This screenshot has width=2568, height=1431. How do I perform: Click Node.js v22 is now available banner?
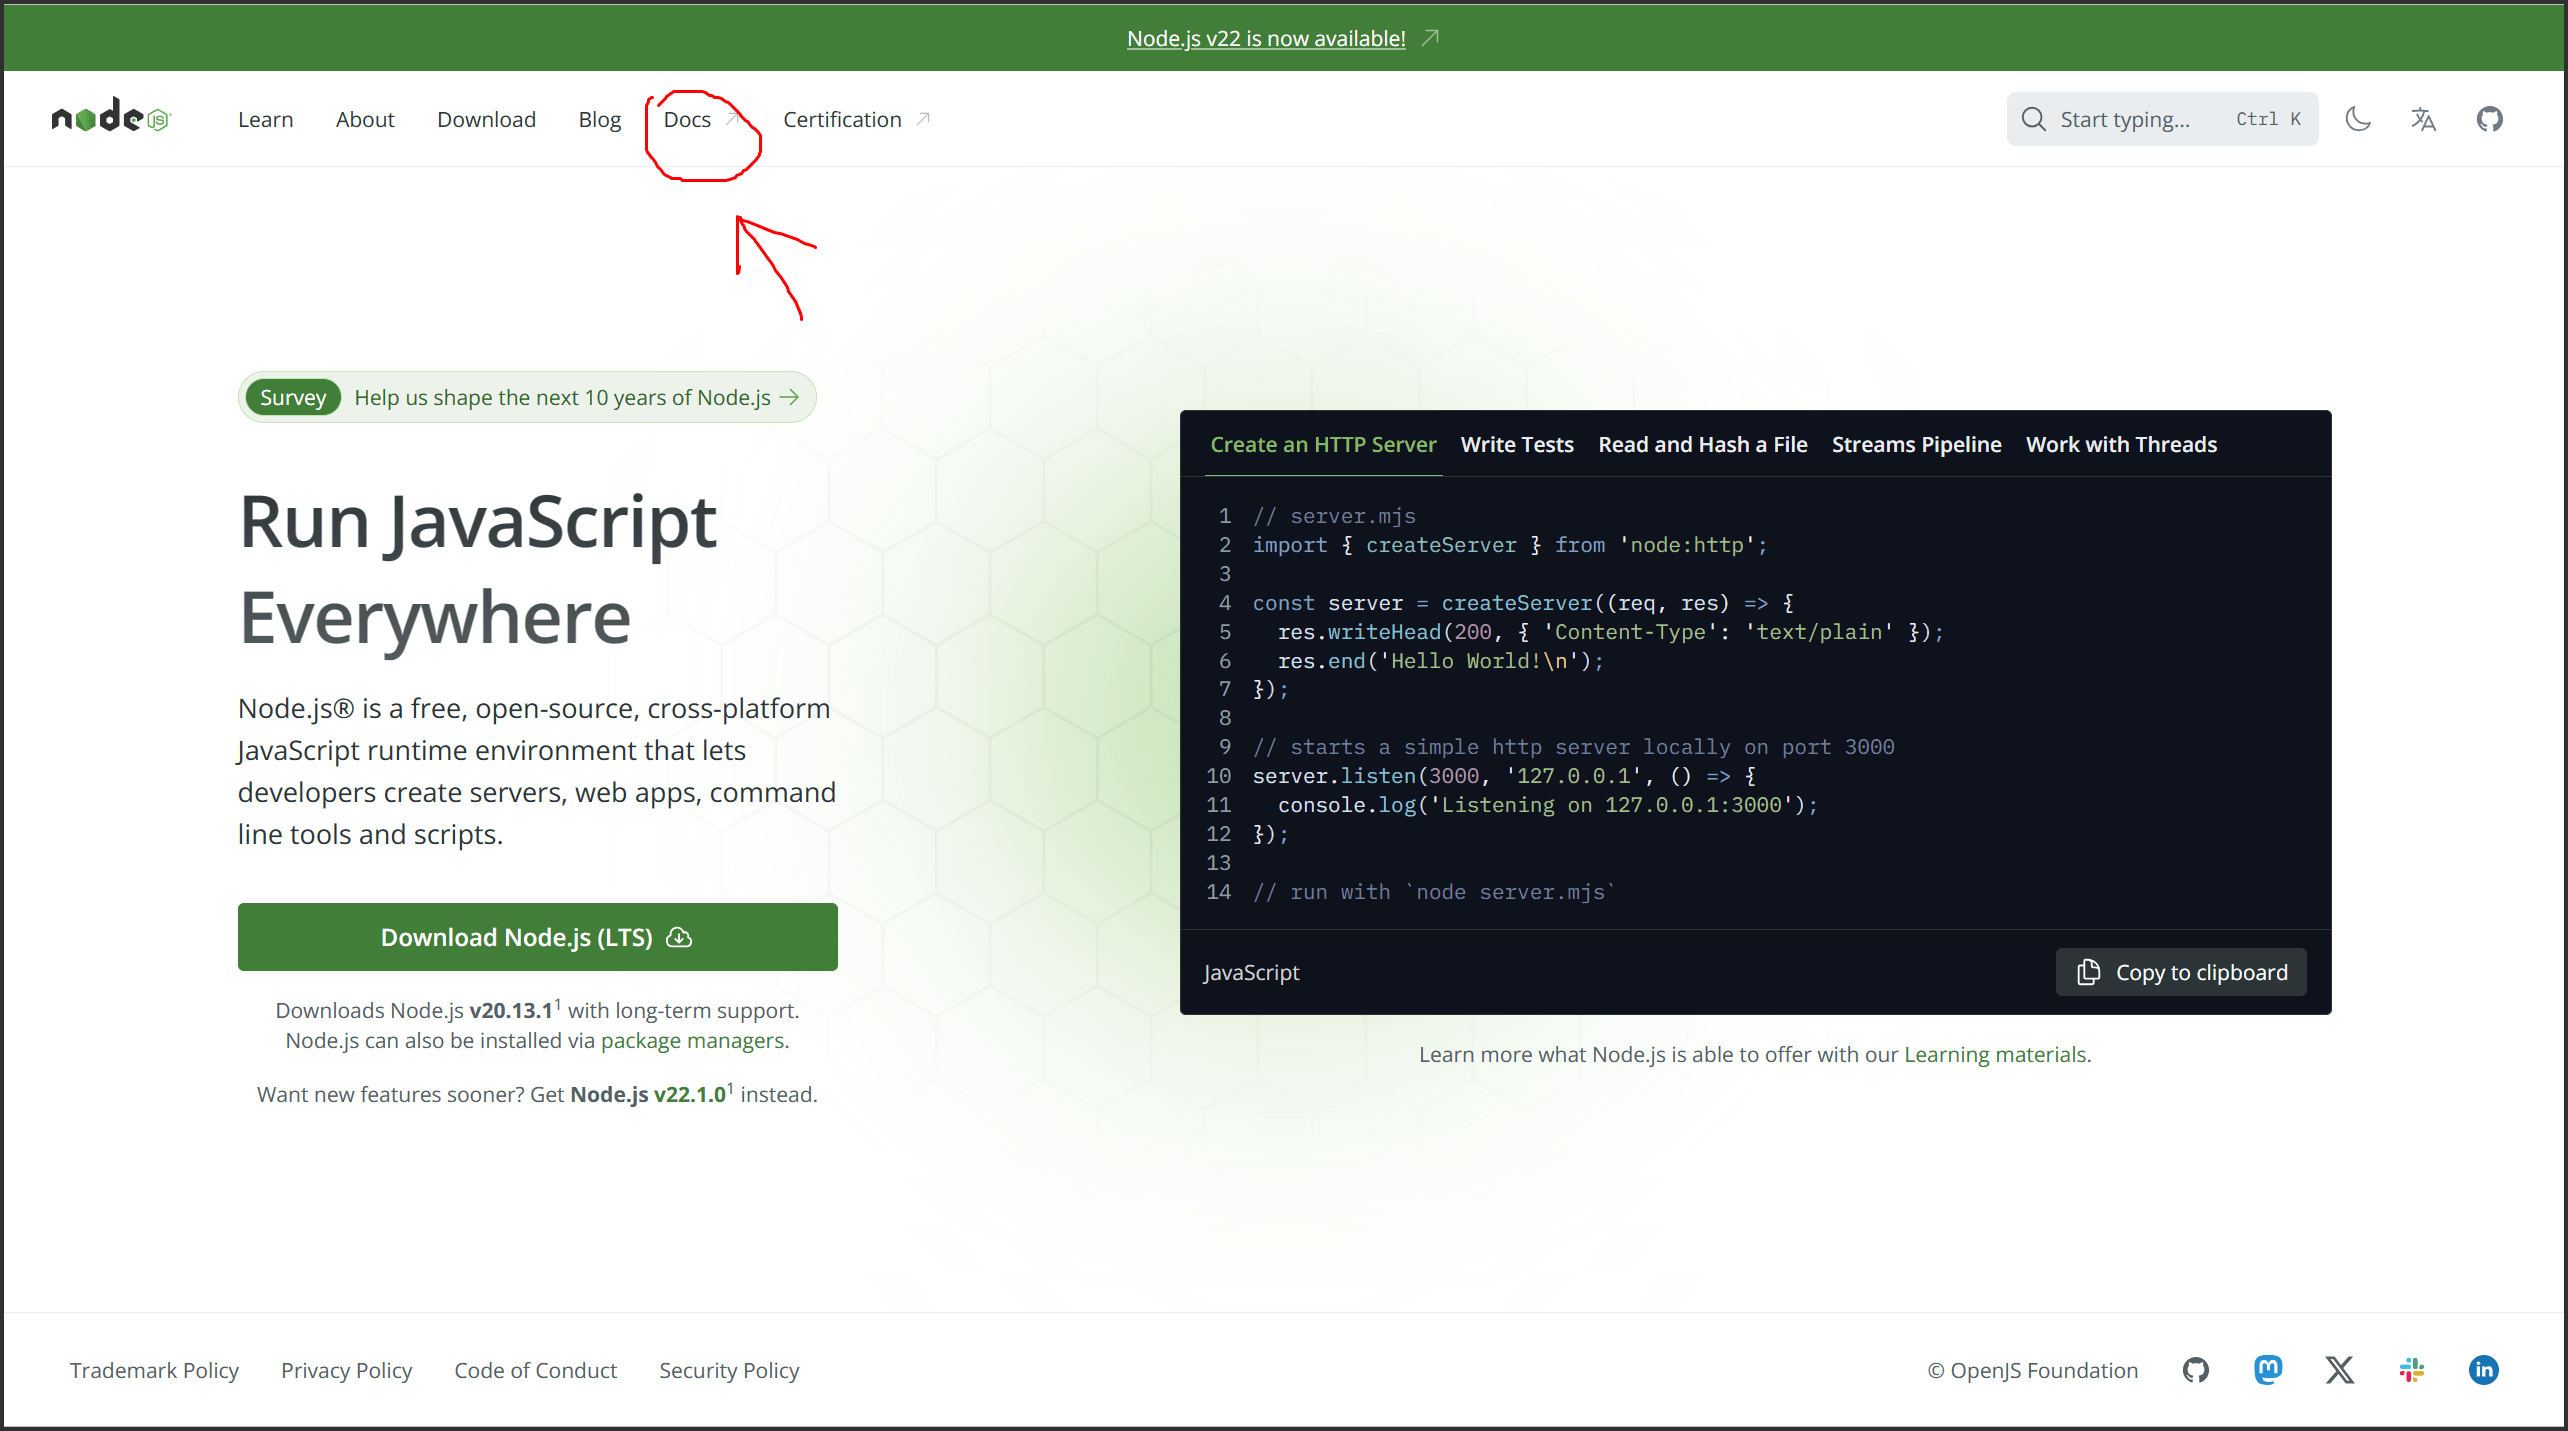(x=1266, y=38)
